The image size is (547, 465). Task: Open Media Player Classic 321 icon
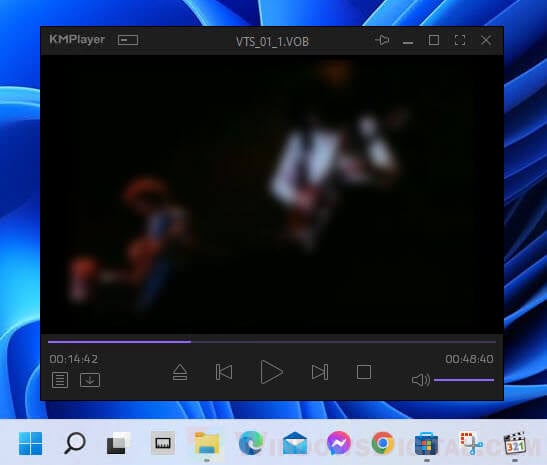click(x=515, y=443)
